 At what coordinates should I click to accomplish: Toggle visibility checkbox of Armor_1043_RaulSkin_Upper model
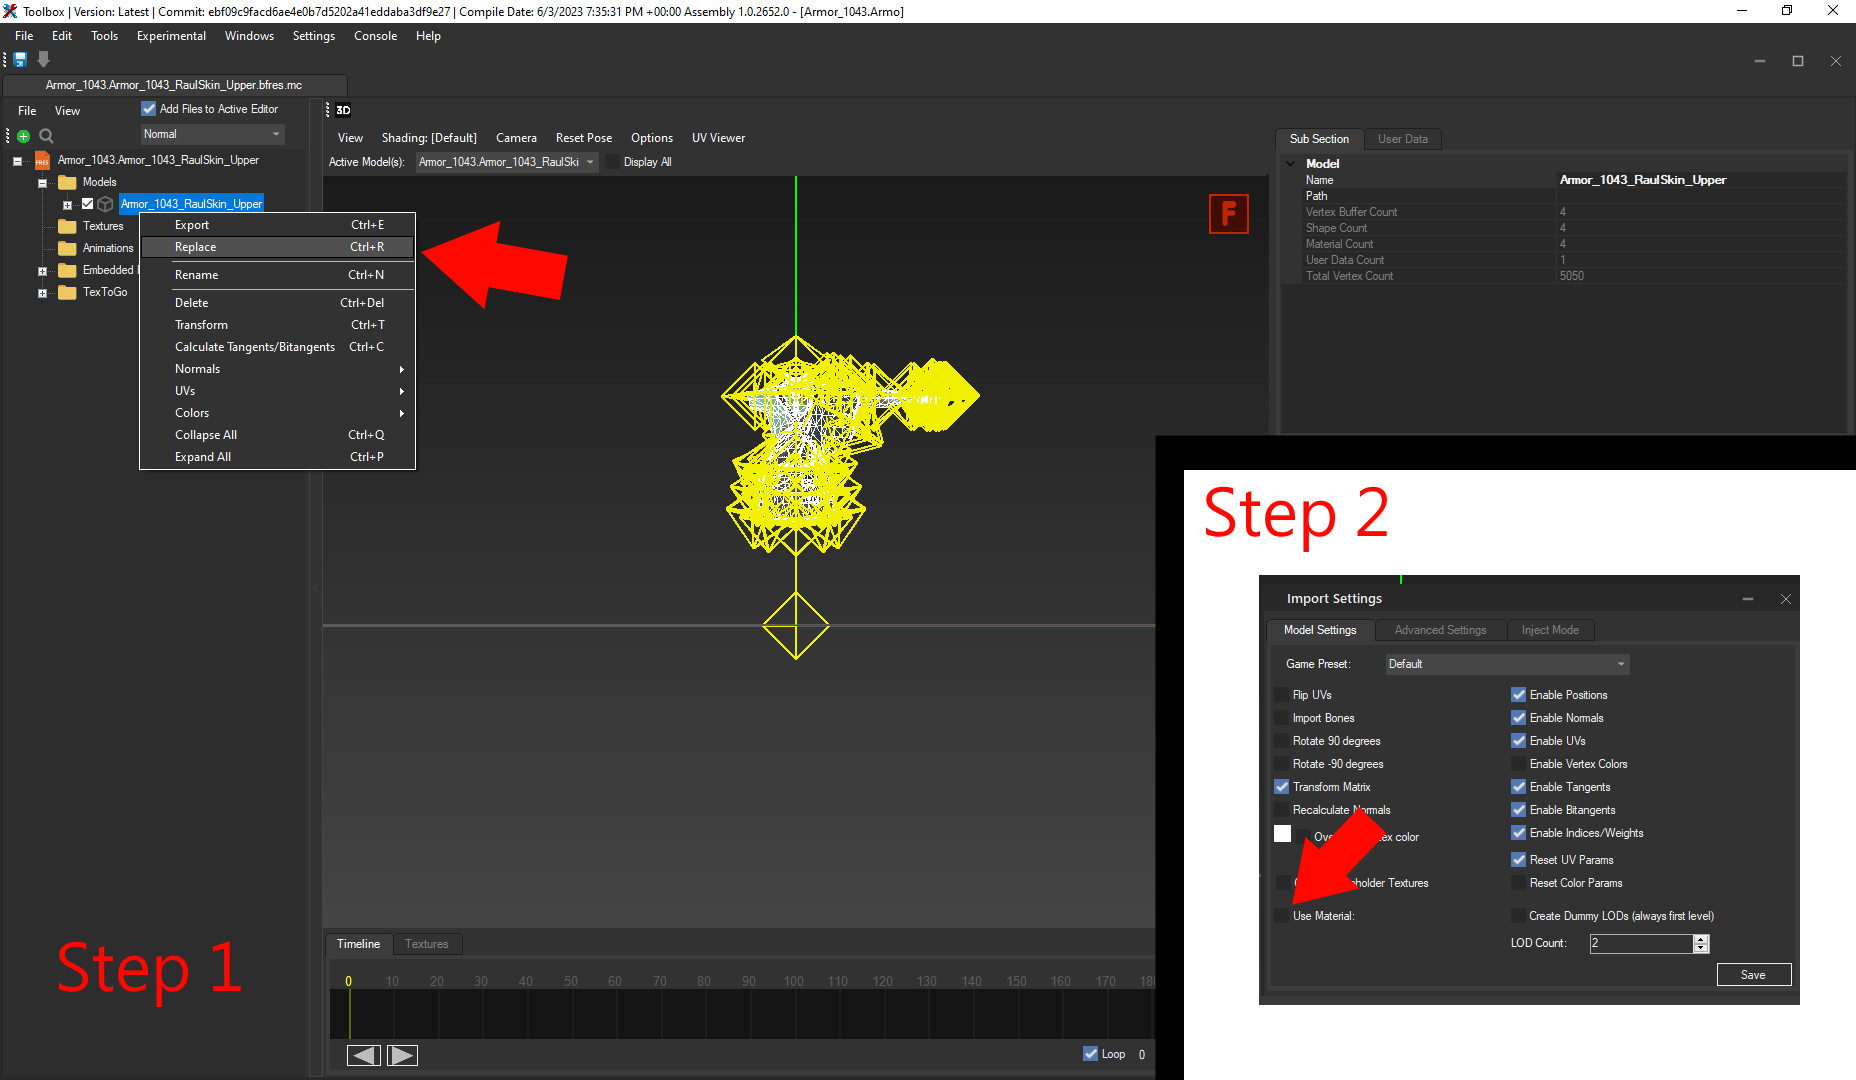88,204
